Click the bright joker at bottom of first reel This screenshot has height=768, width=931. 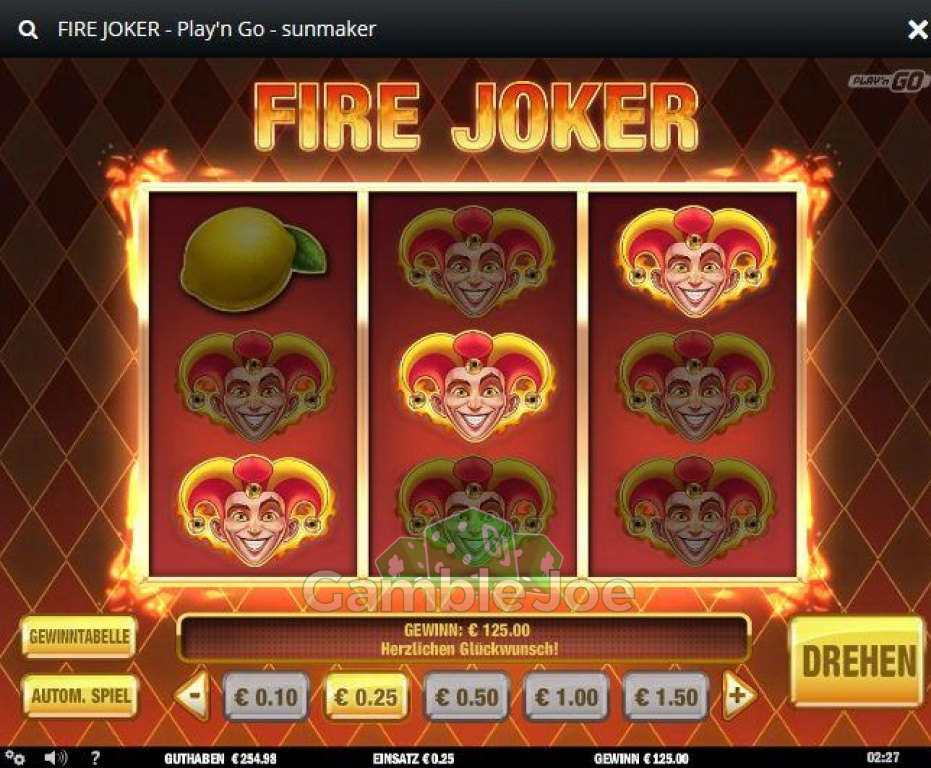255,510
